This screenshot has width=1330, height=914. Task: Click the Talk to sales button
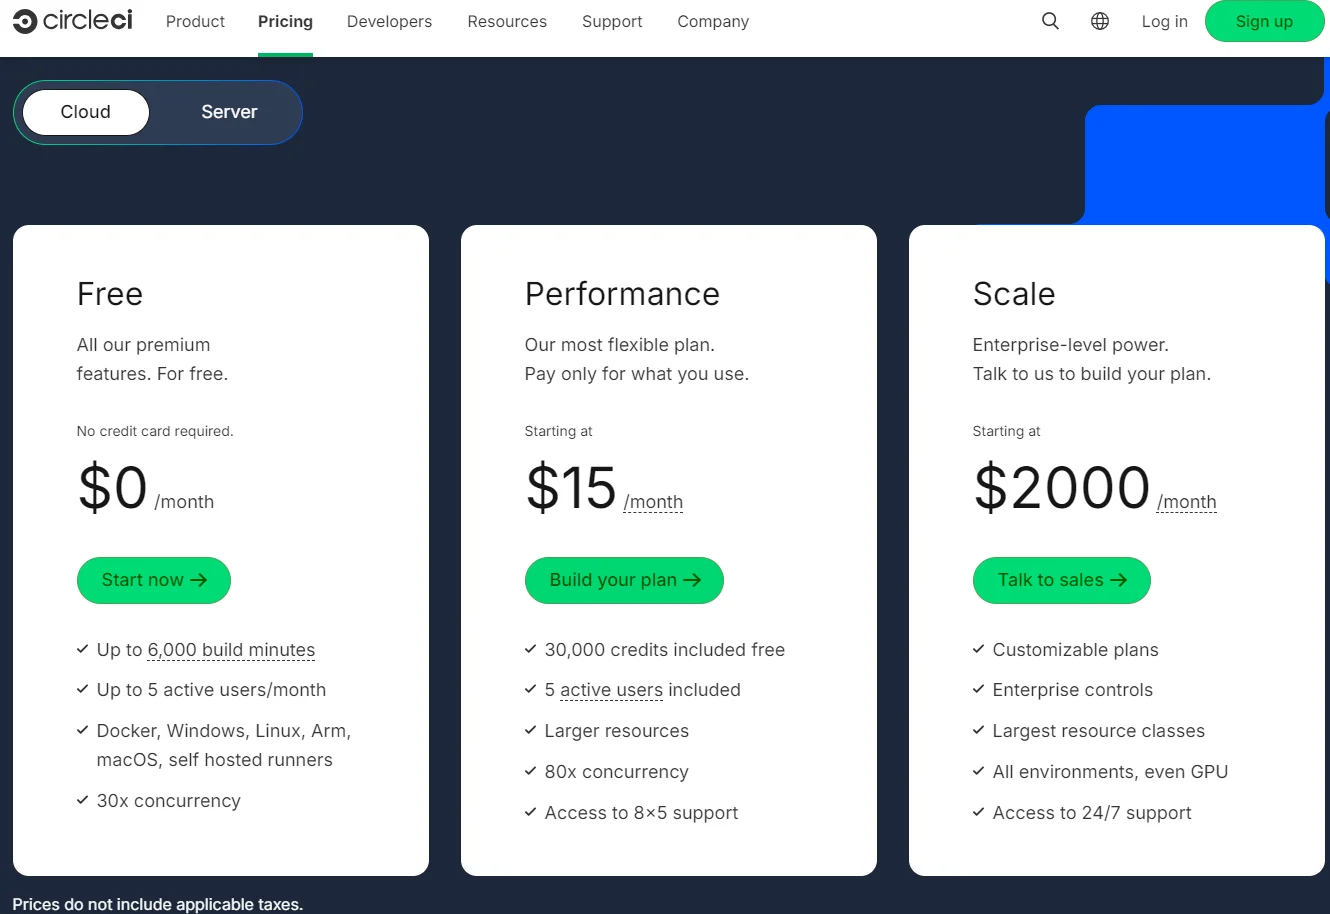click(x=1062, y=580)
